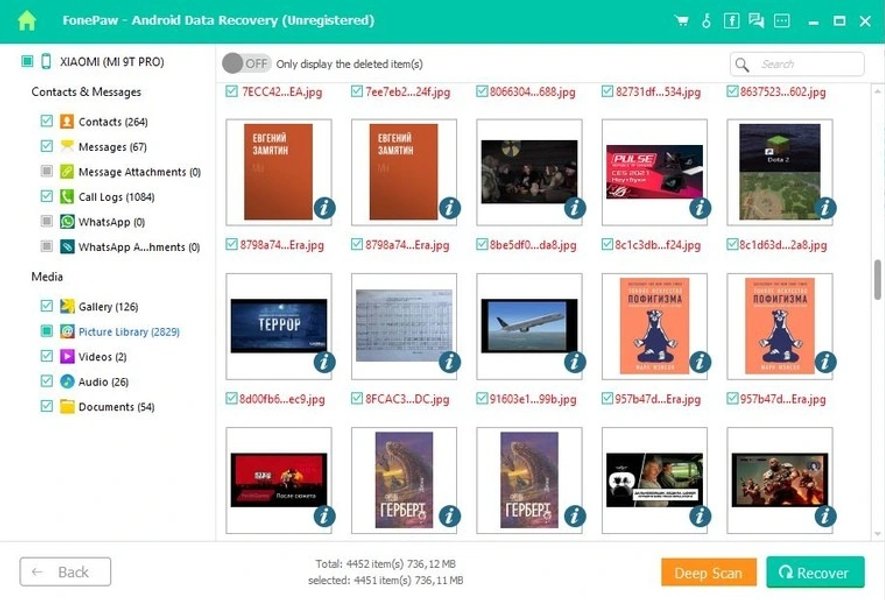The image size is (885, 600).
Task: Open the Facebook share icon
Action: 731,20
